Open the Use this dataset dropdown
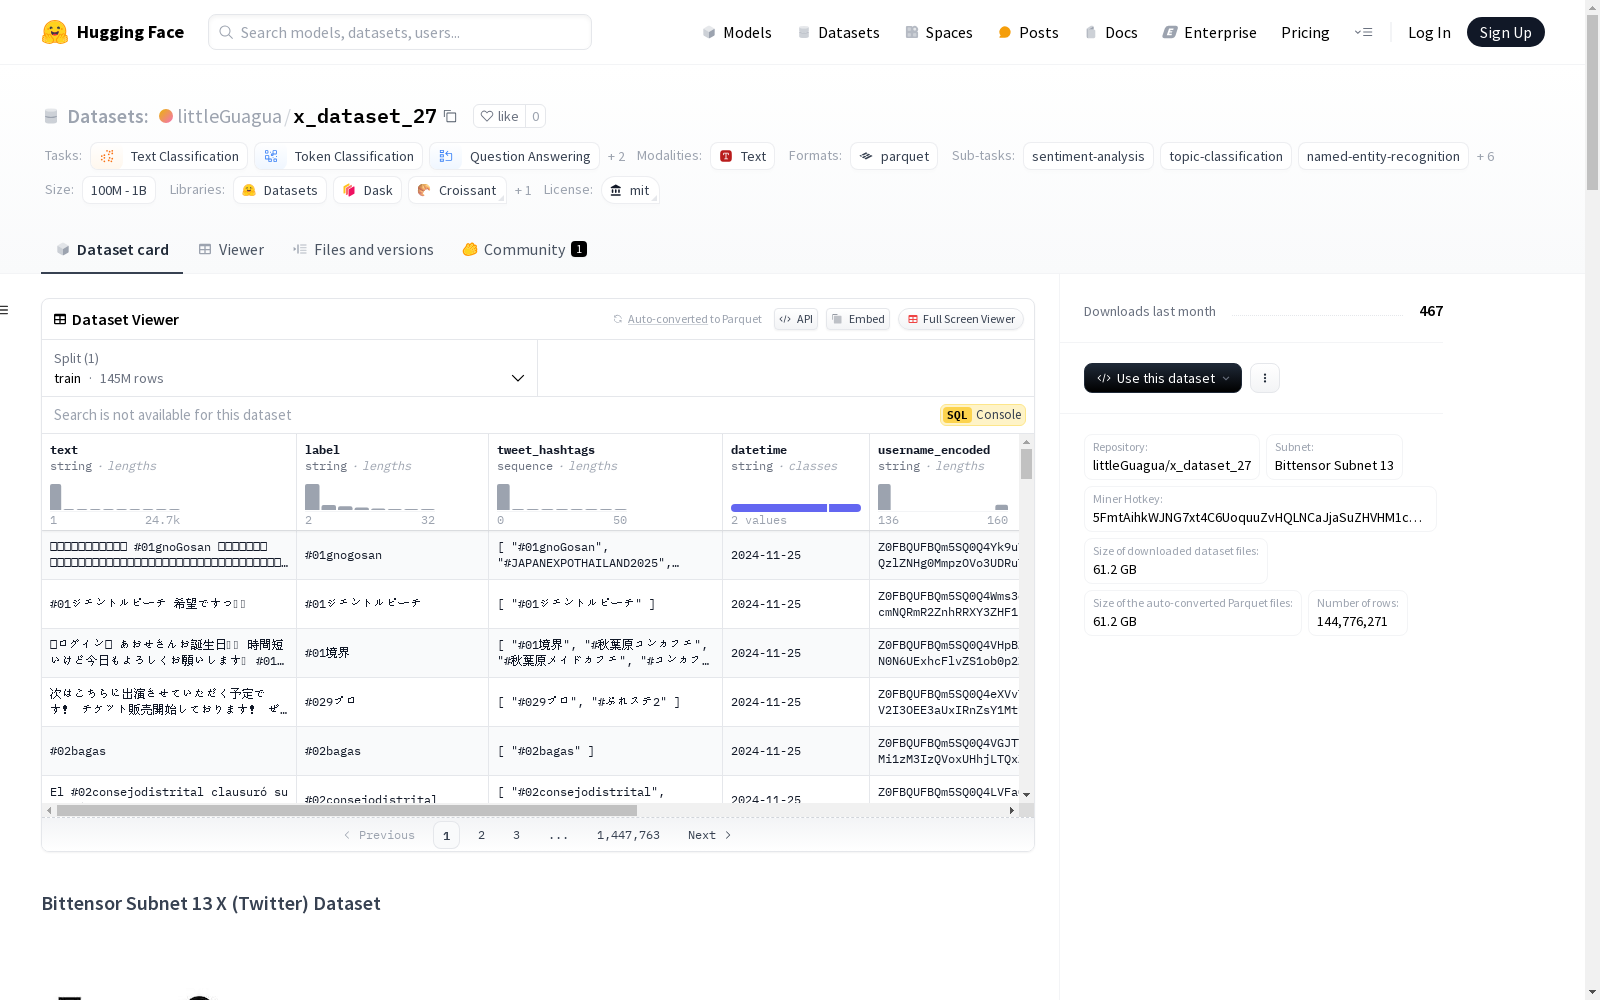 click(x=1163, y=378)
